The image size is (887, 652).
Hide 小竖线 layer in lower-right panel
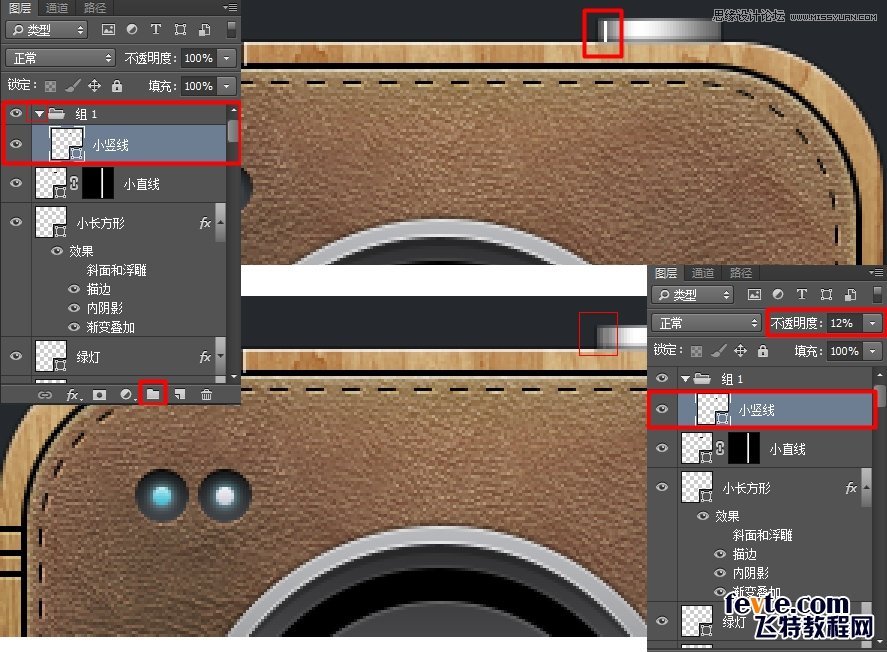[662, 409]
